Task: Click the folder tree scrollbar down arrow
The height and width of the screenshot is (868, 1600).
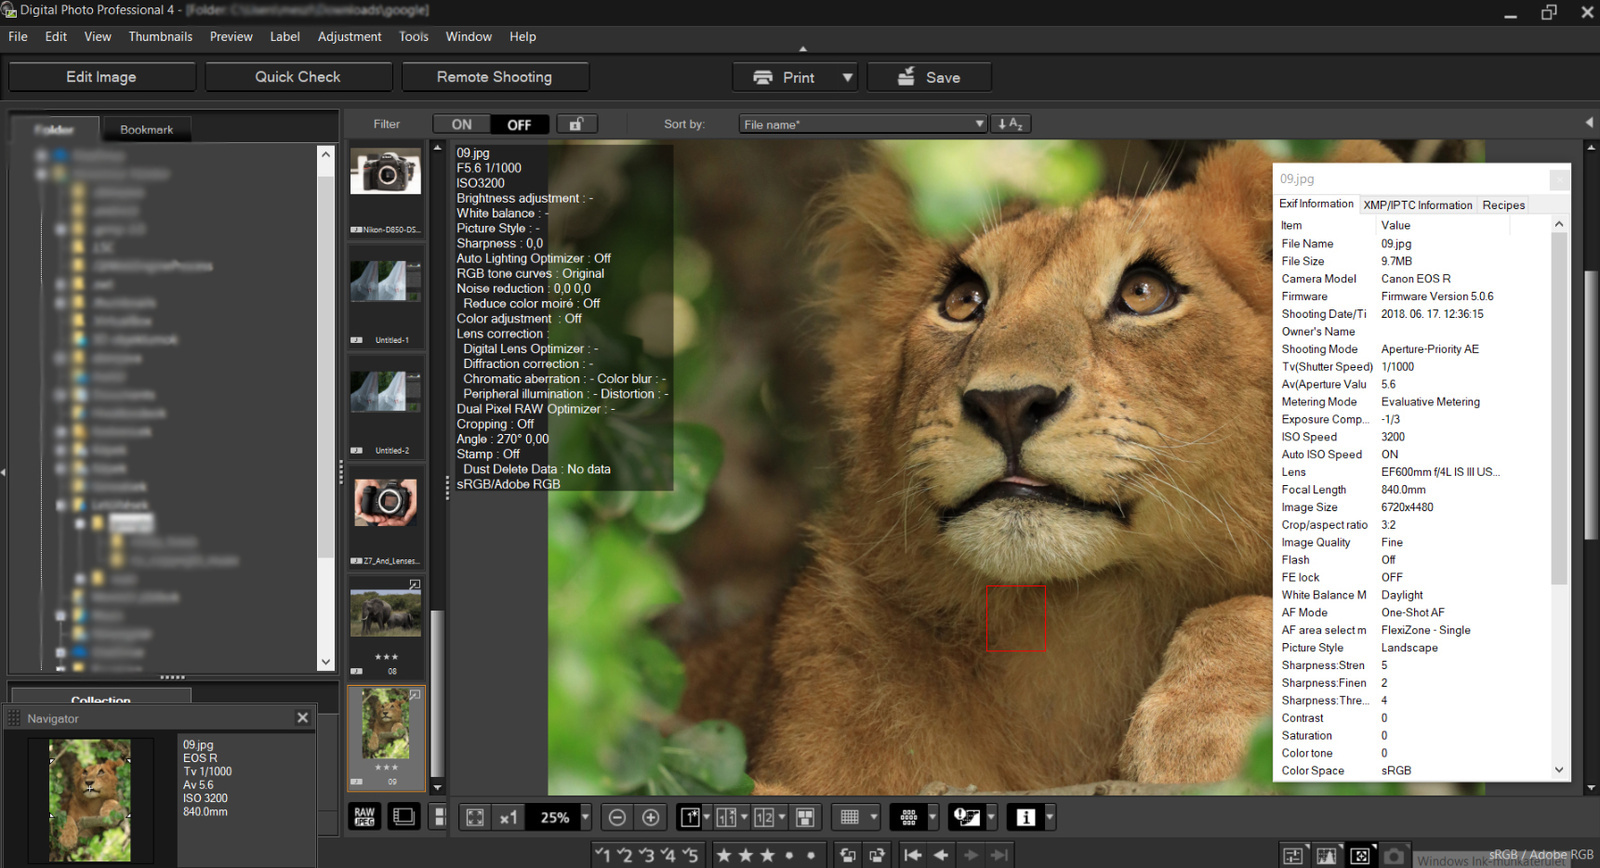Action: 325,662
